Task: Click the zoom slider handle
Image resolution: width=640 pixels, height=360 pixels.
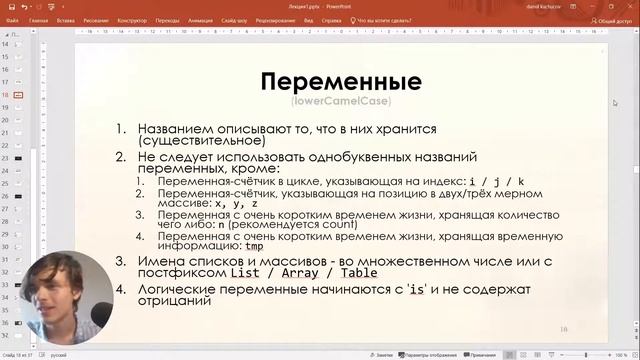Action: point(586,355)
